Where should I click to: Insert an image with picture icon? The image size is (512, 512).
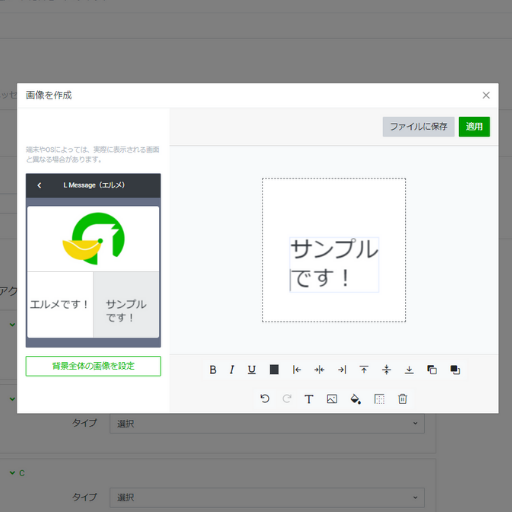[332, 399]
